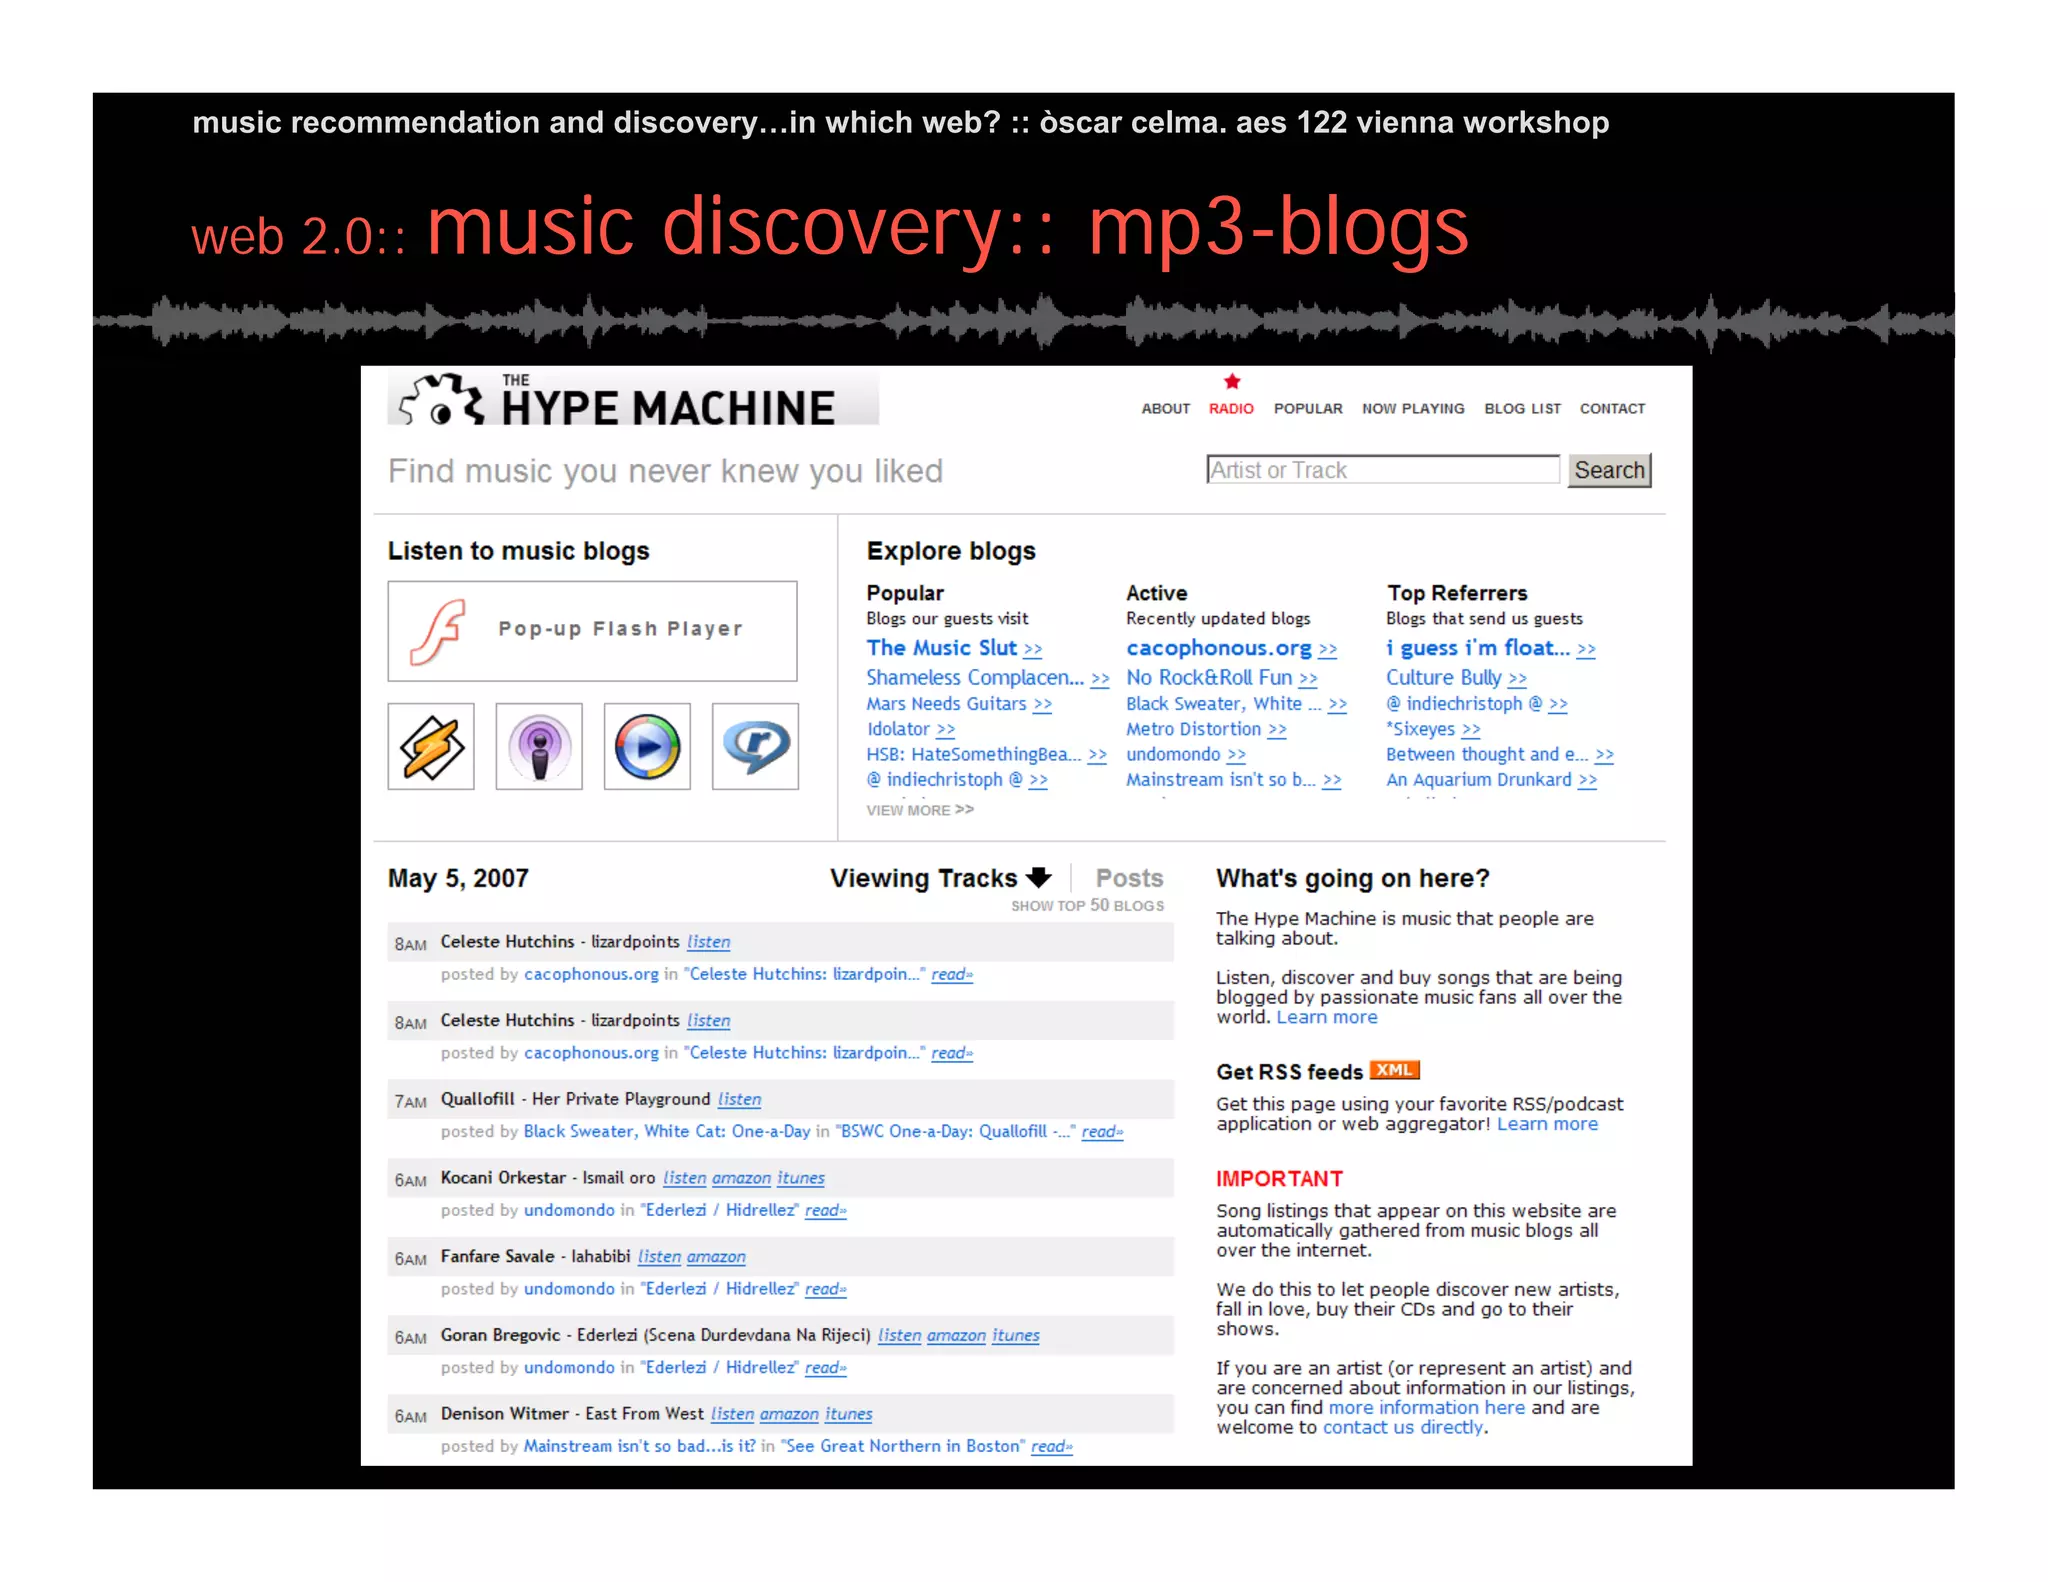This screenshot has width=2048, height=1582.
Task: Open more information here link
Action: tap(1426, 1407)
